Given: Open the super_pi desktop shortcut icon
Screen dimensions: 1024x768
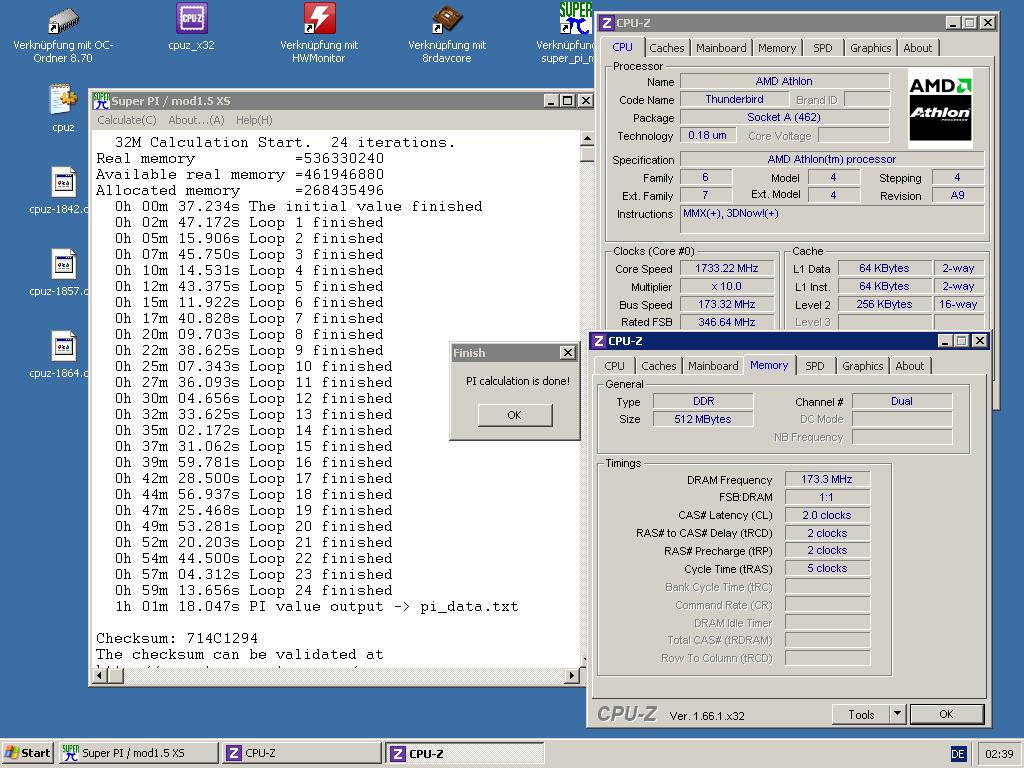Looking at the screenshot, I should point(575,18).
